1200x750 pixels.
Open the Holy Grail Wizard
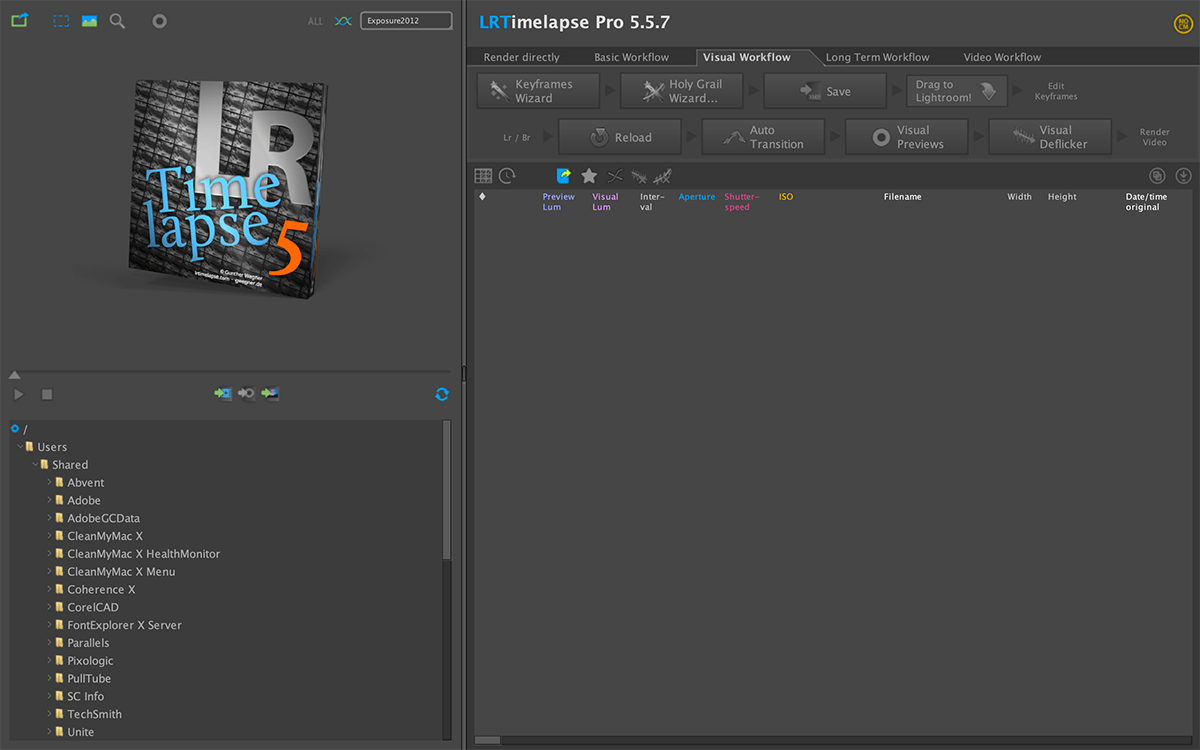[682, 91]
